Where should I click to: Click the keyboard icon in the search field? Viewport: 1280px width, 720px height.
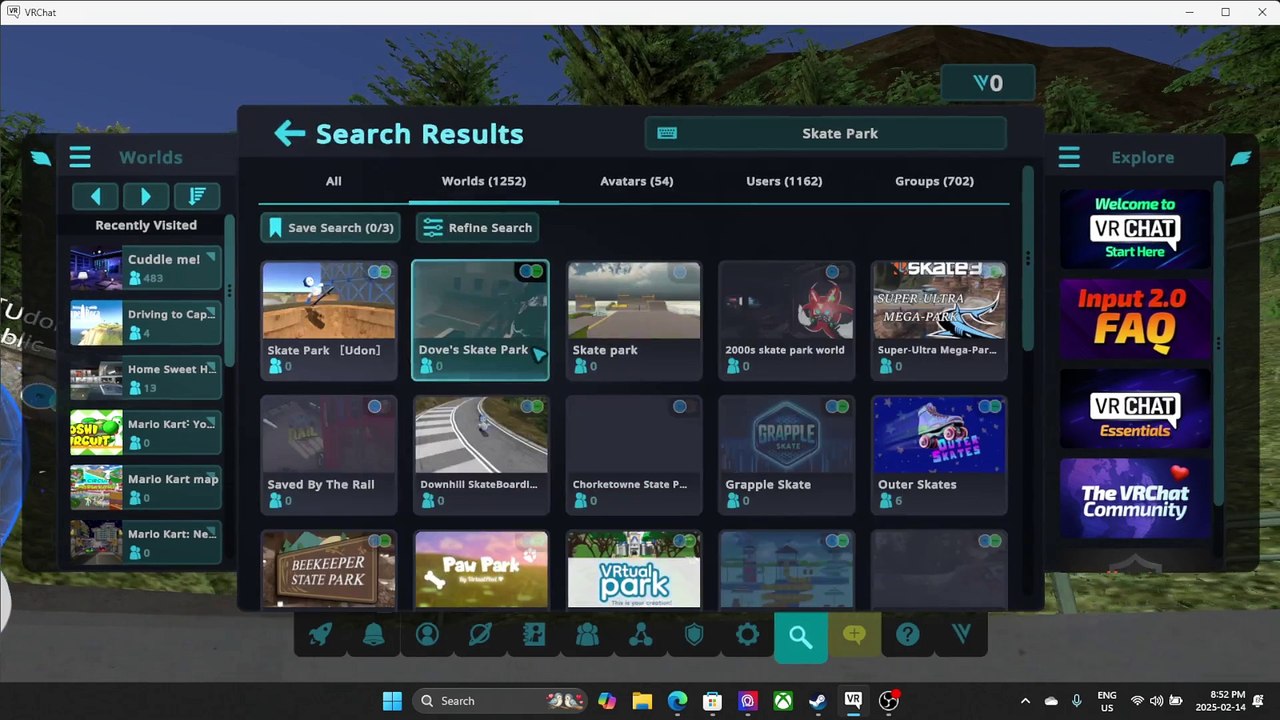[x=667, y=133]
